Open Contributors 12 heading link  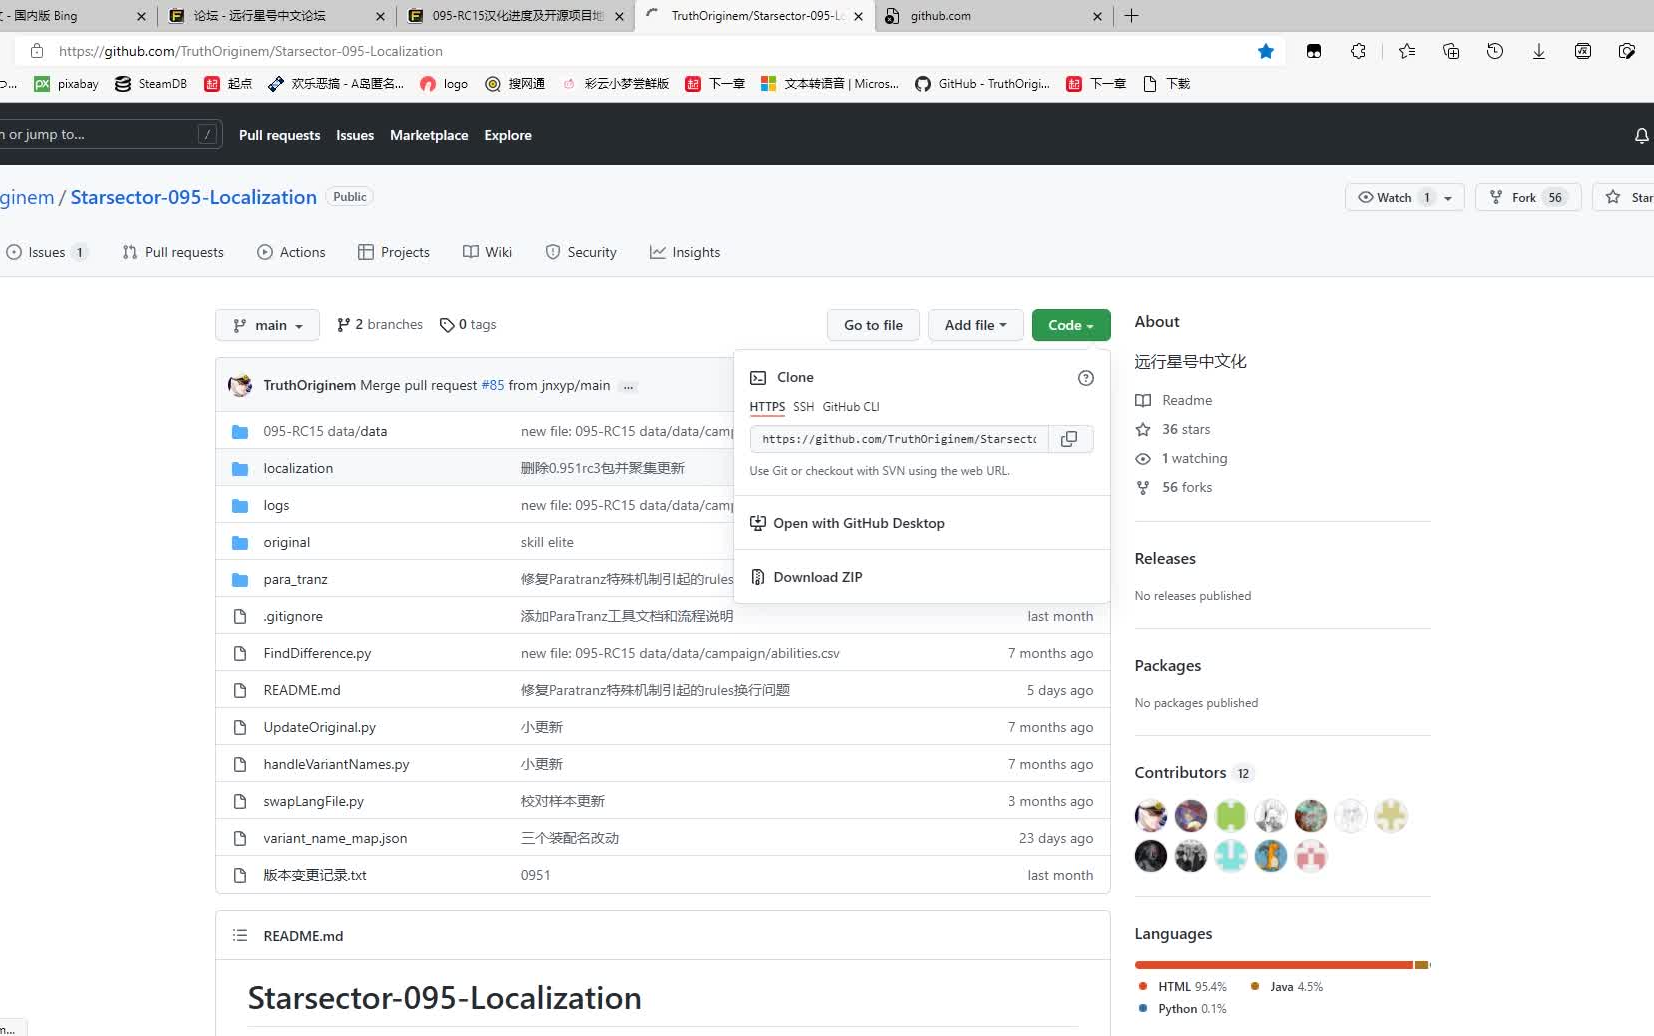tap(1193, 772)
